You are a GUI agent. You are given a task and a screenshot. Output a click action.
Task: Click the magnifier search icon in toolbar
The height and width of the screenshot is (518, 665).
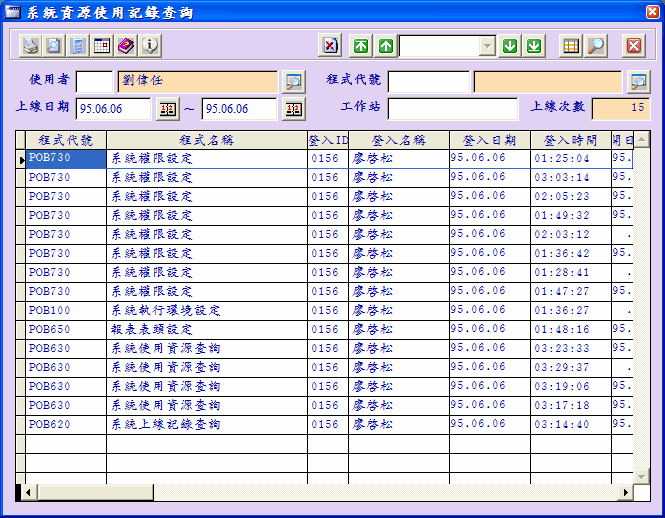point(595,46)
